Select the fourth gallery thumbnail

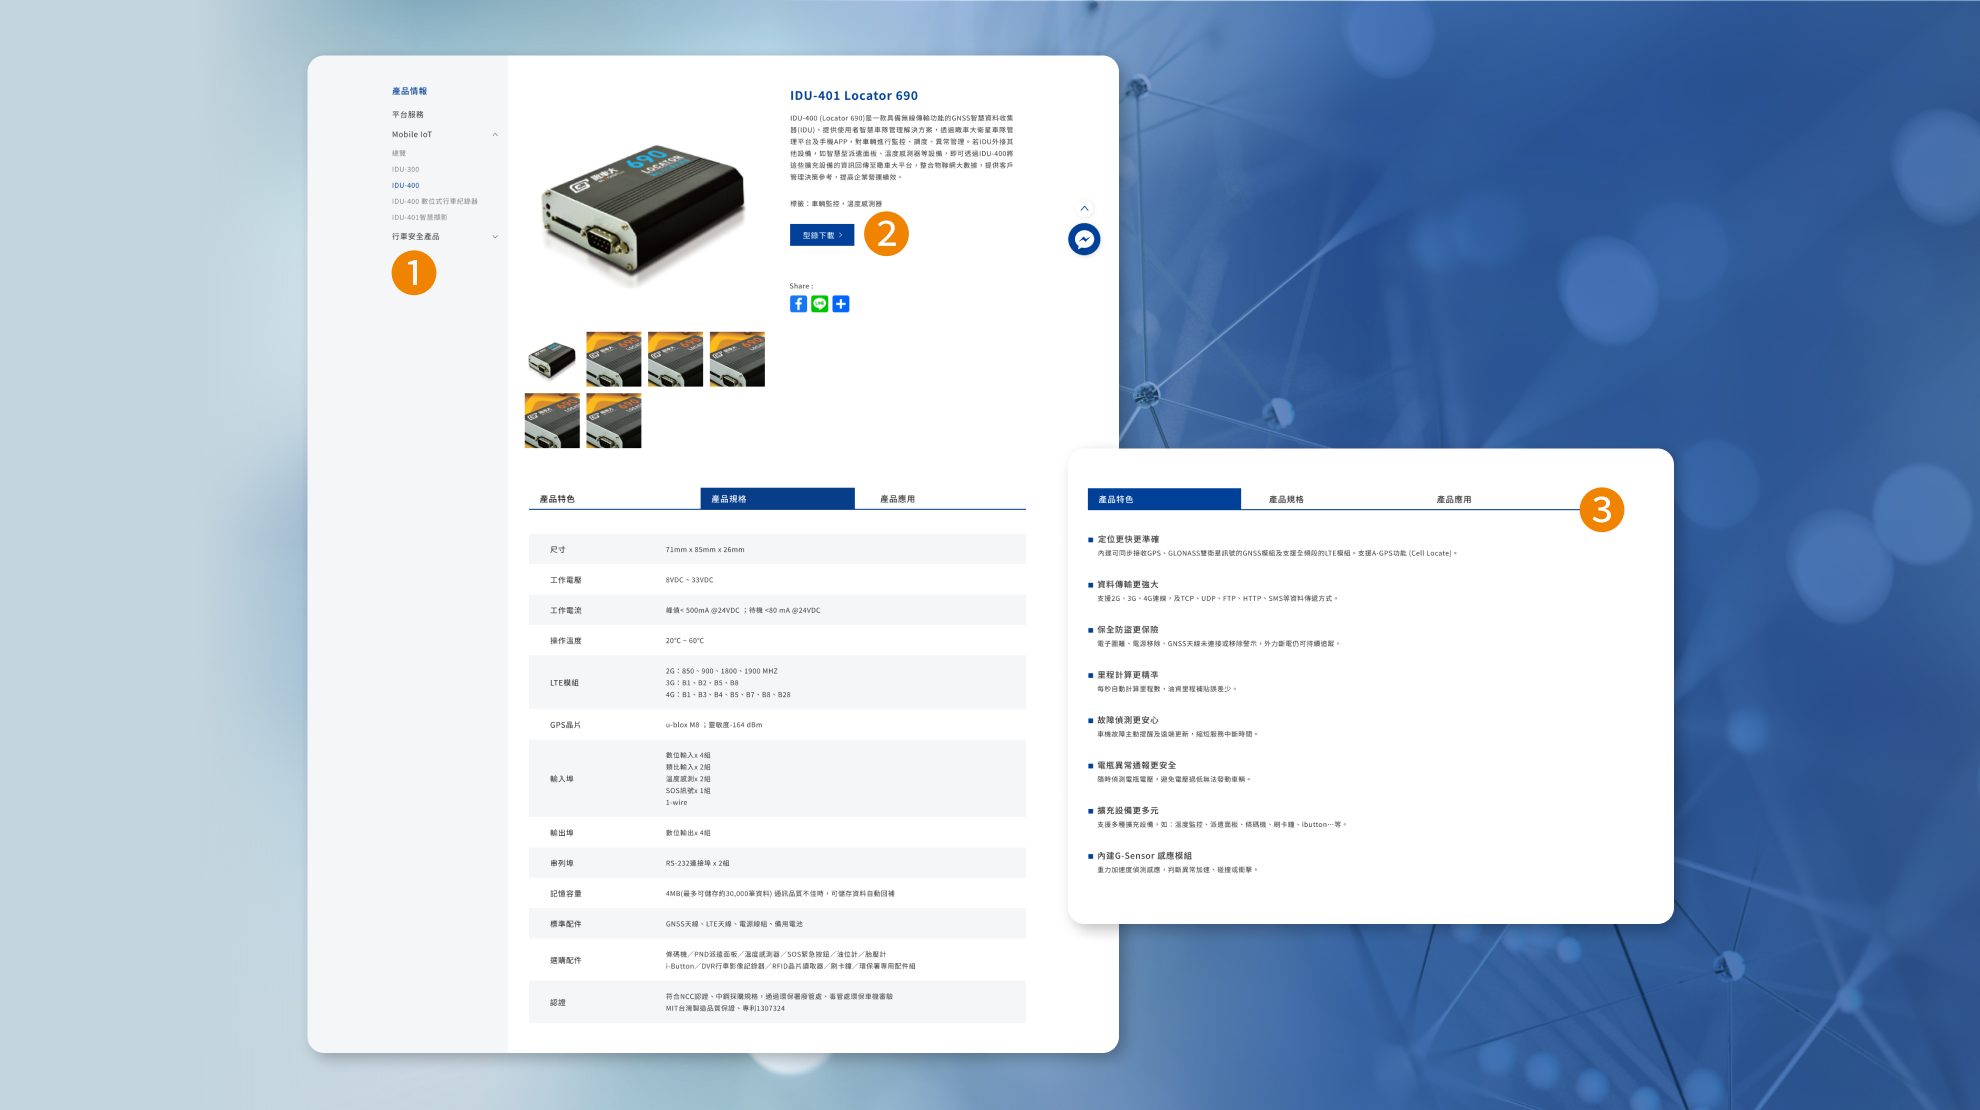point(737,359)
